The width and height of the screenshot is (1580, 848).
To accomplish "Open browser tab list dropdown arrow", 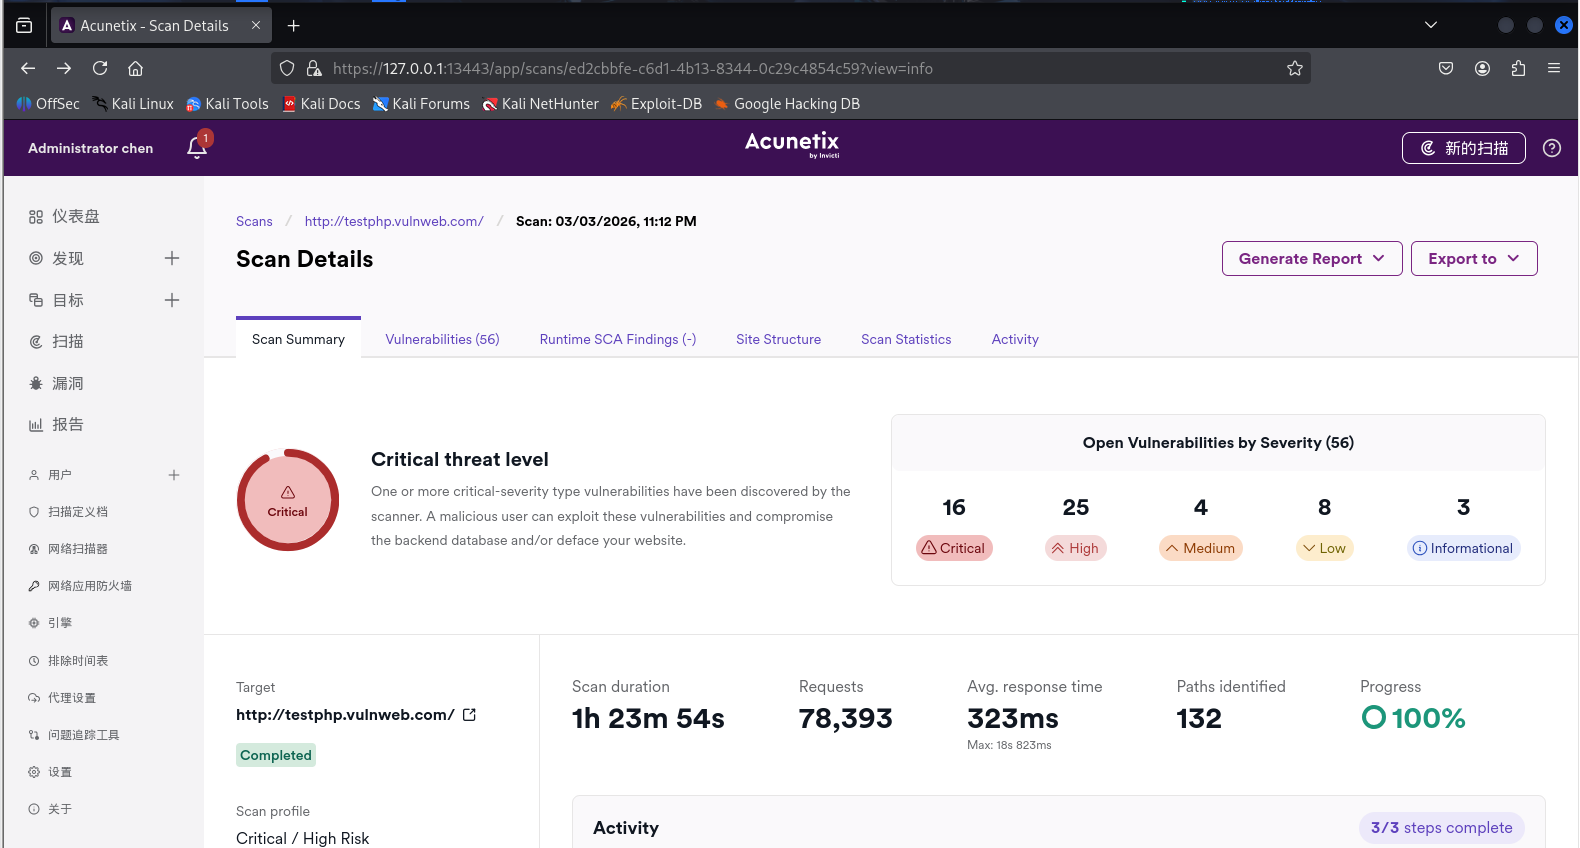I will pyautogui.click(x=1431, y=25).
